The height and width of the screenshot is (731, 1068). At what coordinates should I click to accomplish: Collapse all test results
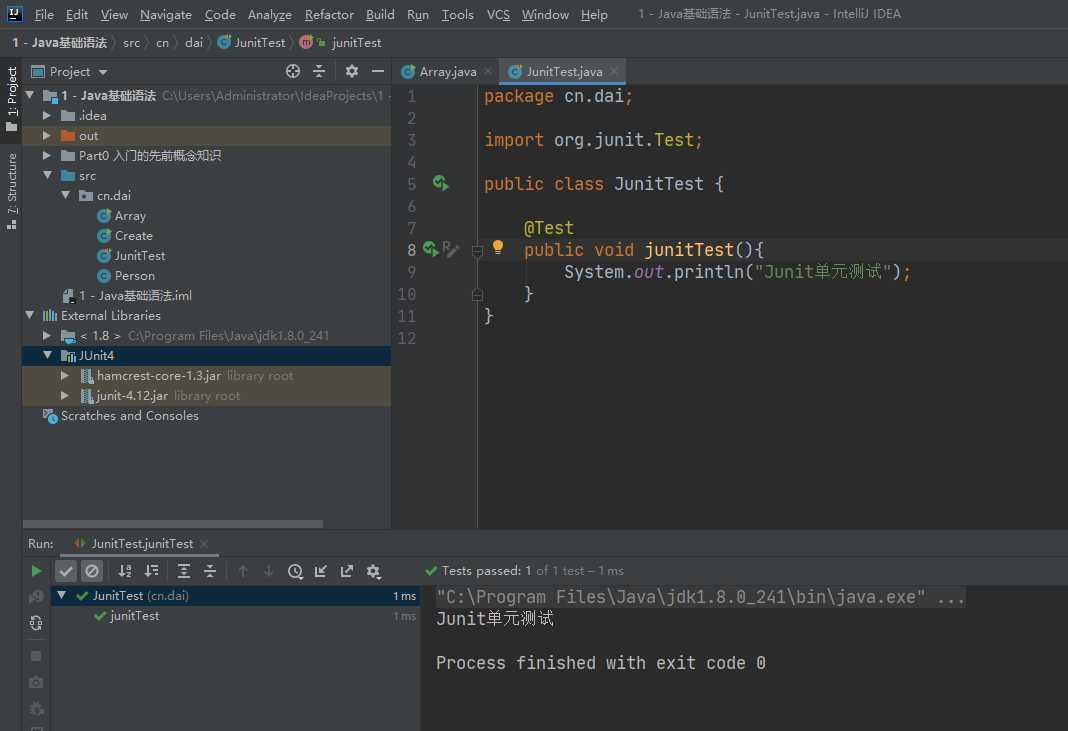pos(210,571)
